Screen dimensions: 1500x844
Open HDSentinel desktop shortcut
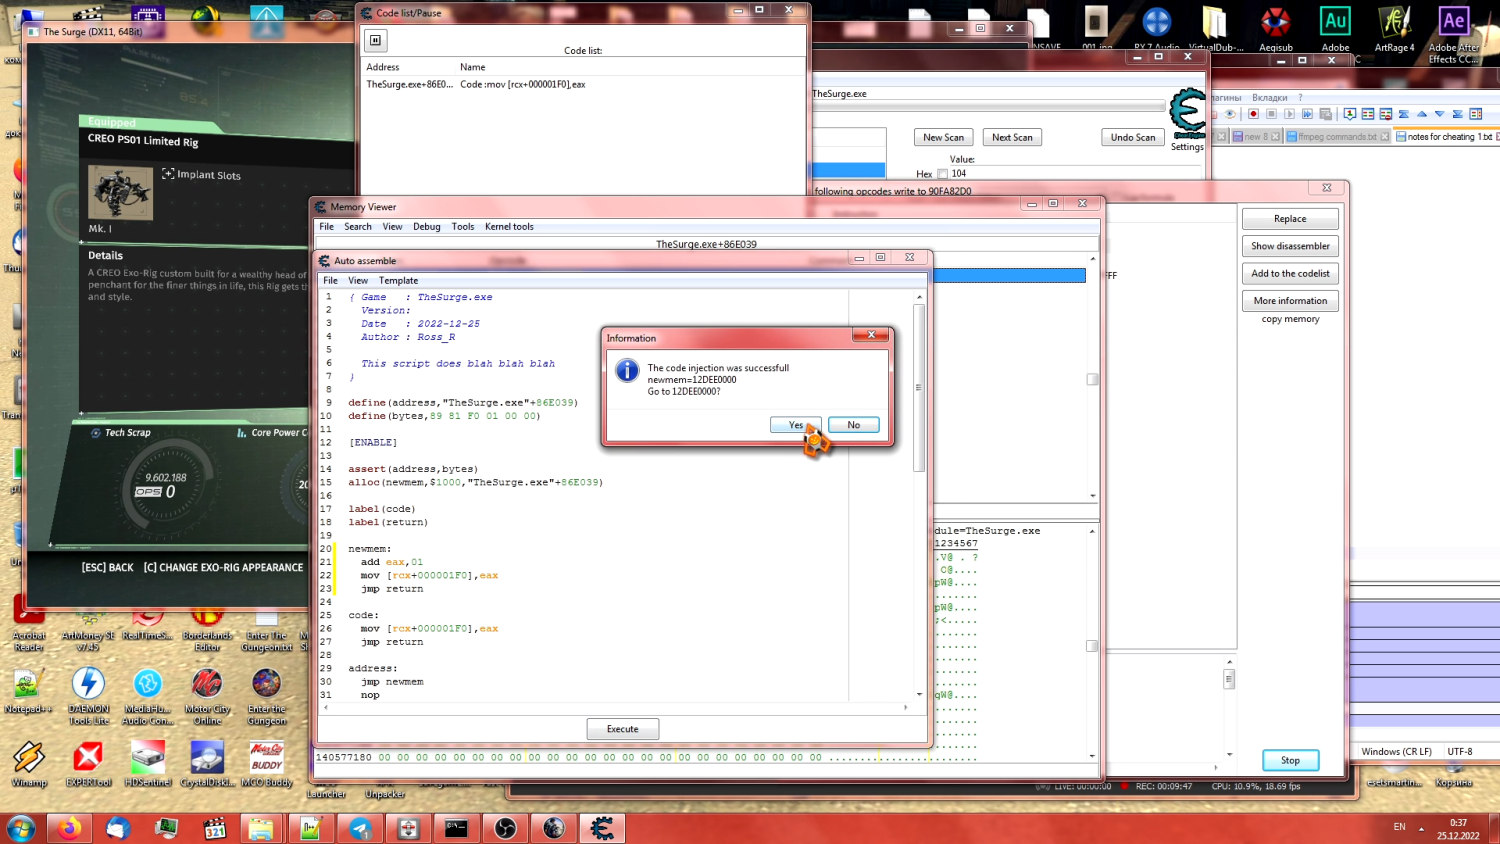click(148, 764)
